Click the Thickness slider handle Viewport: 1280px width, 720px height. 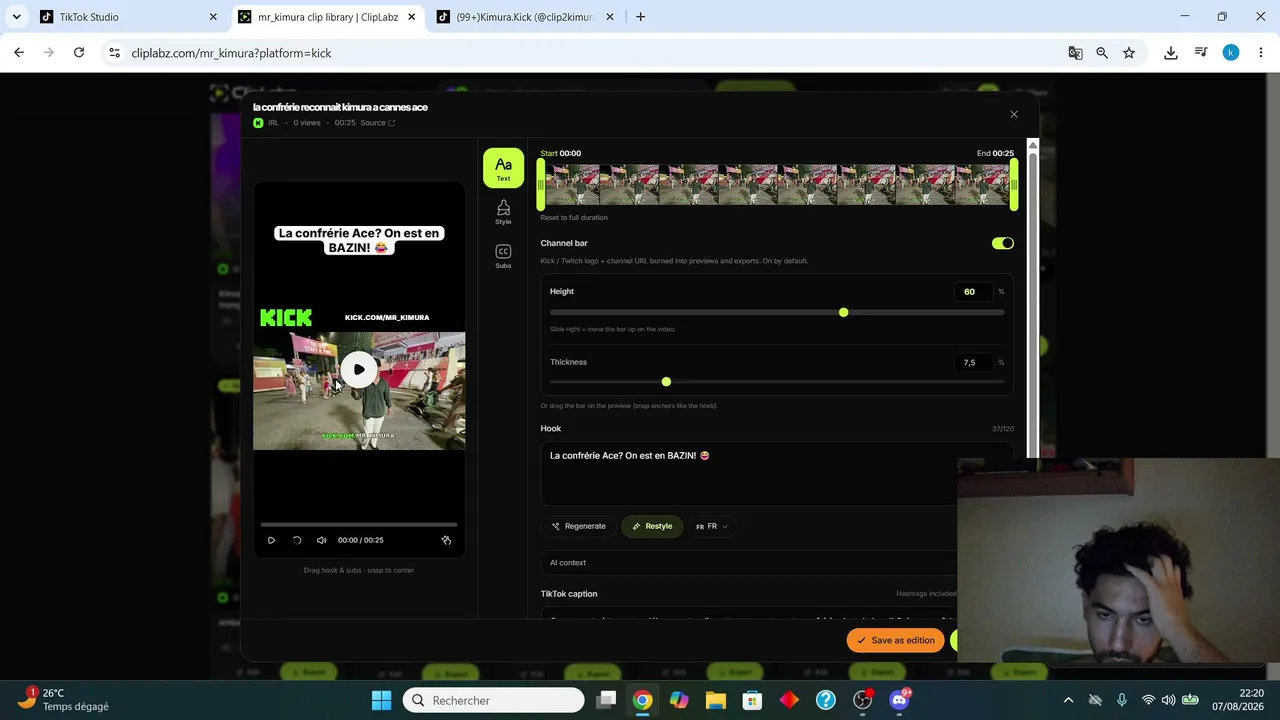pyautogui.click(x=666, y=382)
